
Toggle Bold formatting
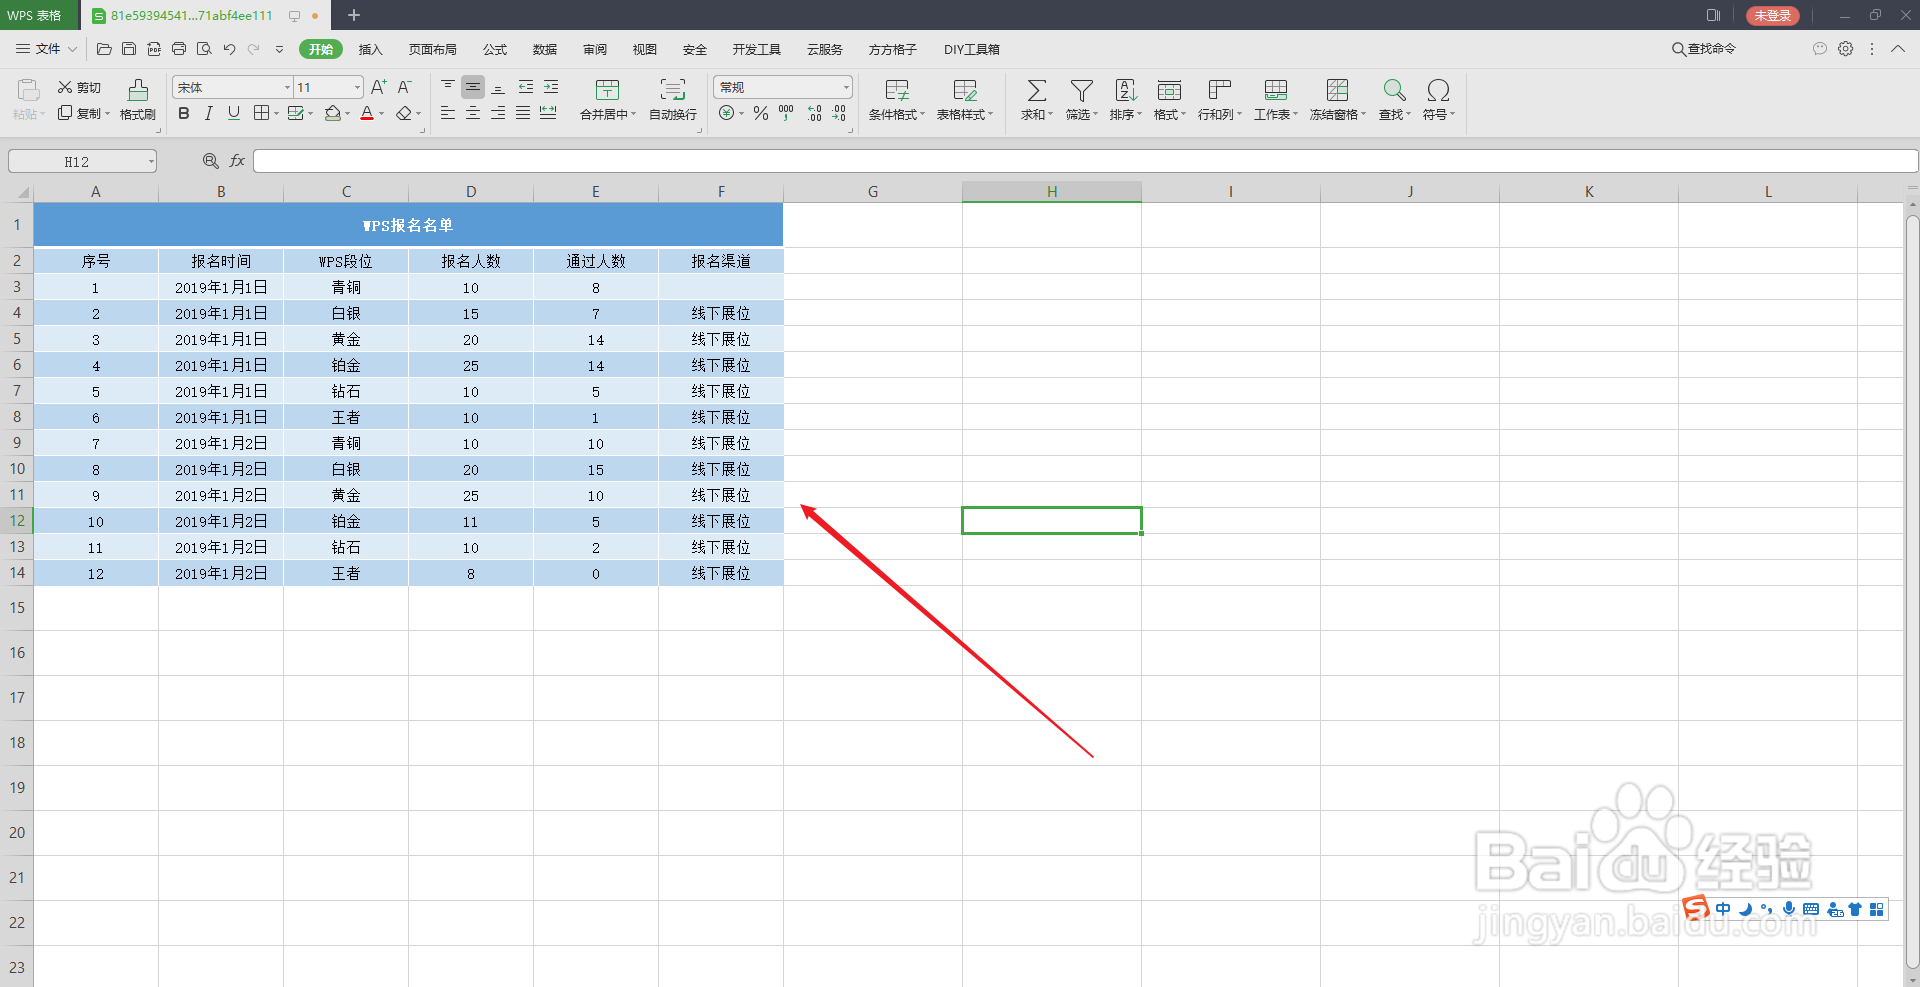coord(184,113)
